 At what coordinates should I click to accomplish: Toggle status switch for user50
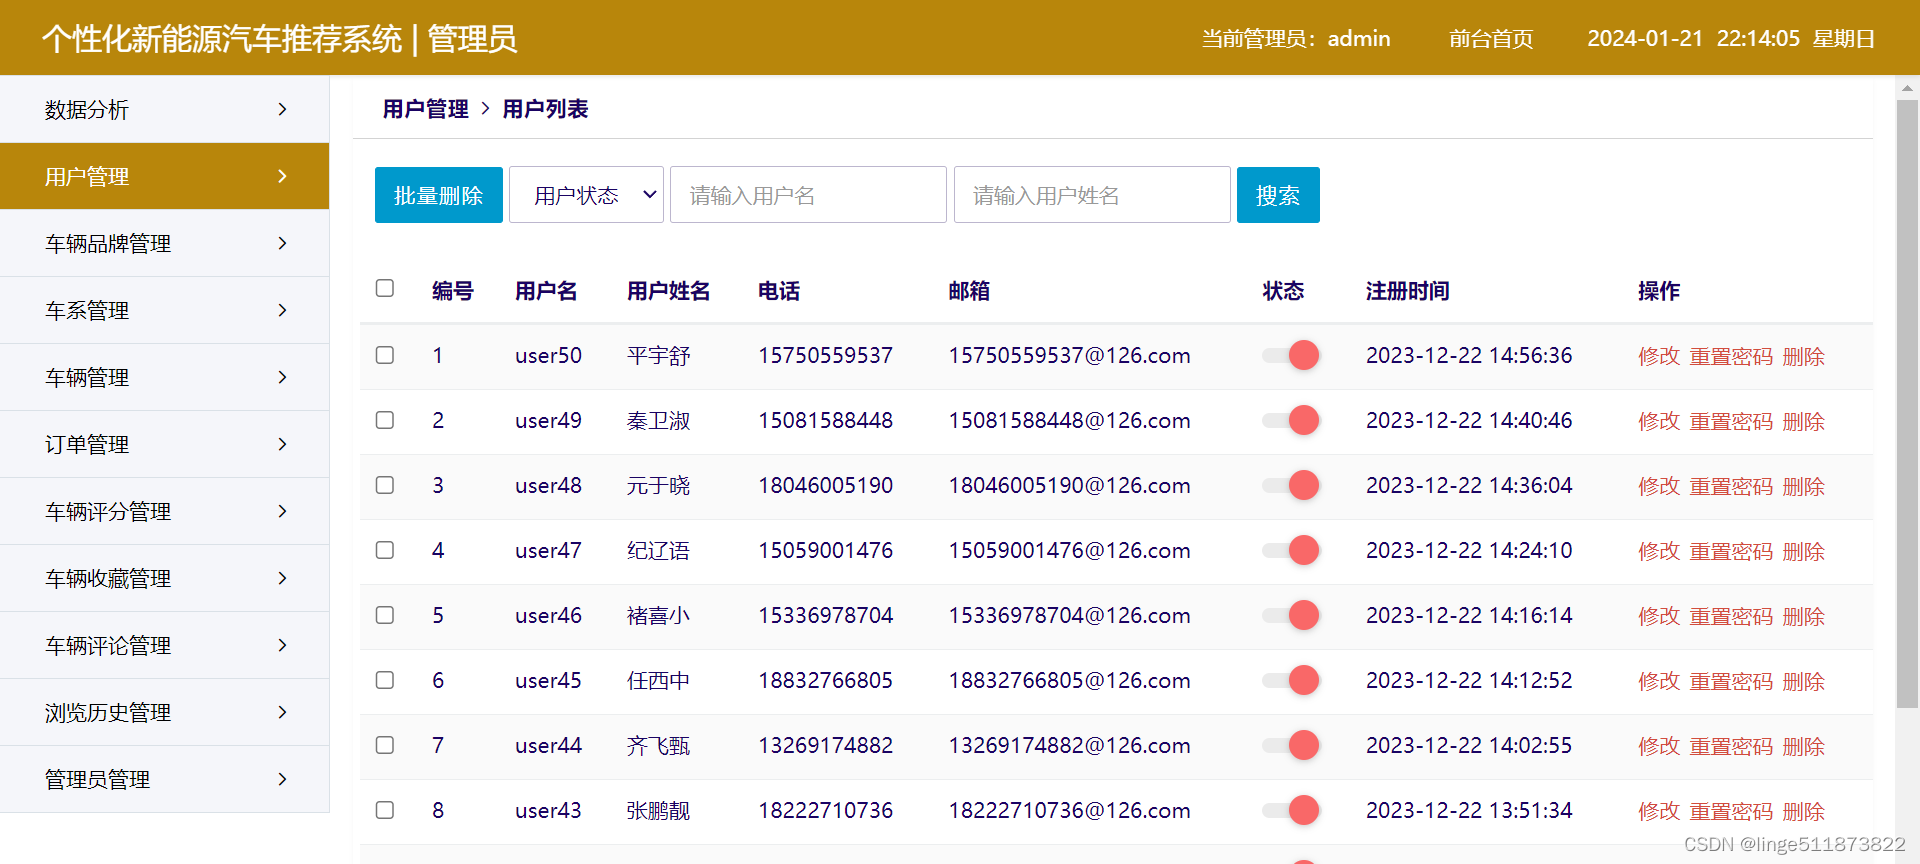[1291, 355]
